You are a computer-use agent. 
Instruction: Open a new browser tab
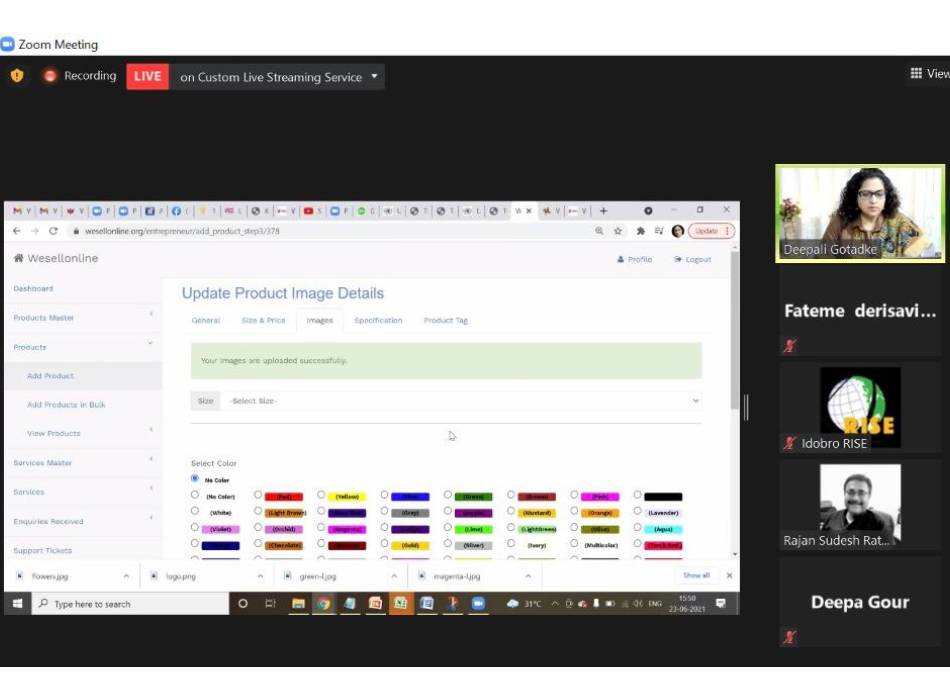point(603,211)
